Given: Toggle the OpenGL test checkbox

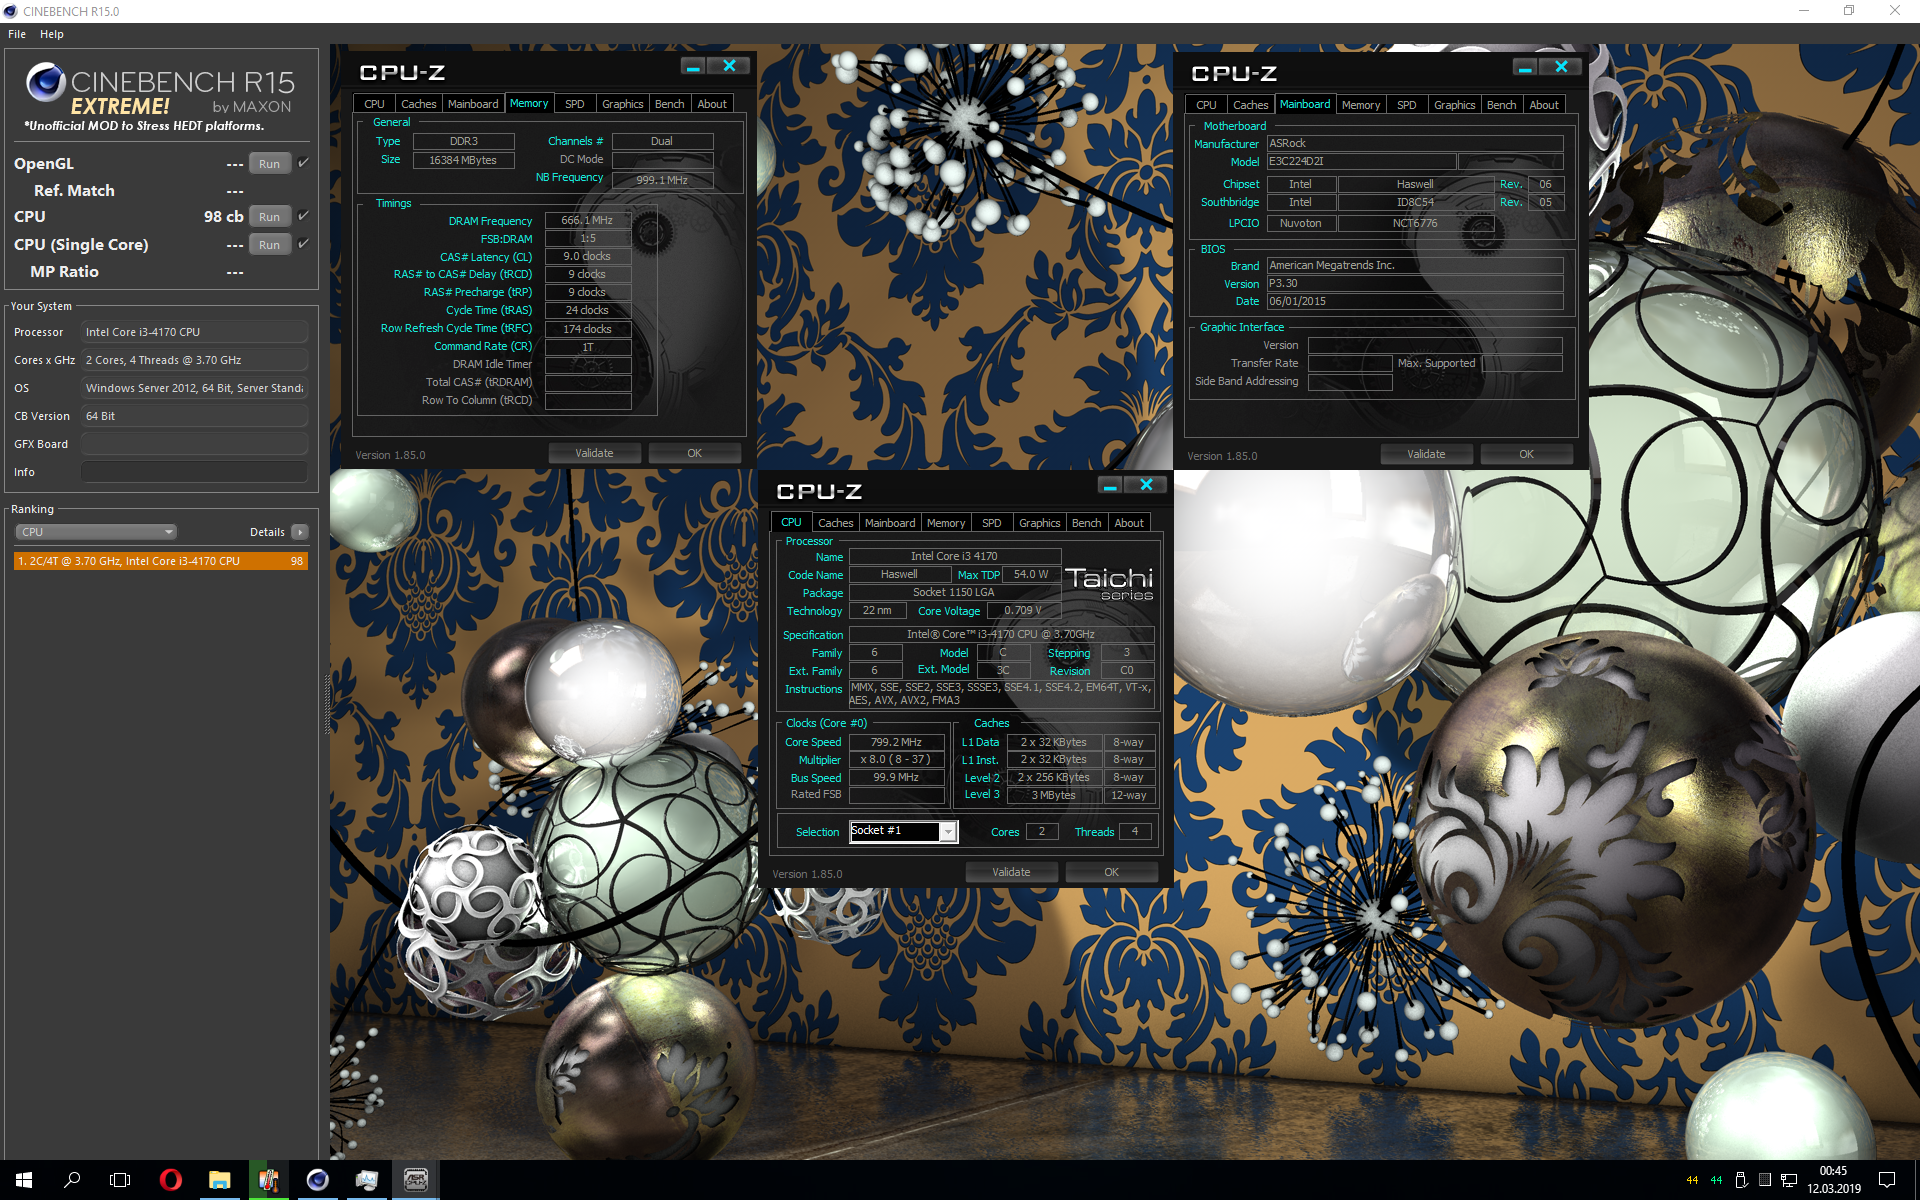Looking at the screenshot, I should (303, 162).
